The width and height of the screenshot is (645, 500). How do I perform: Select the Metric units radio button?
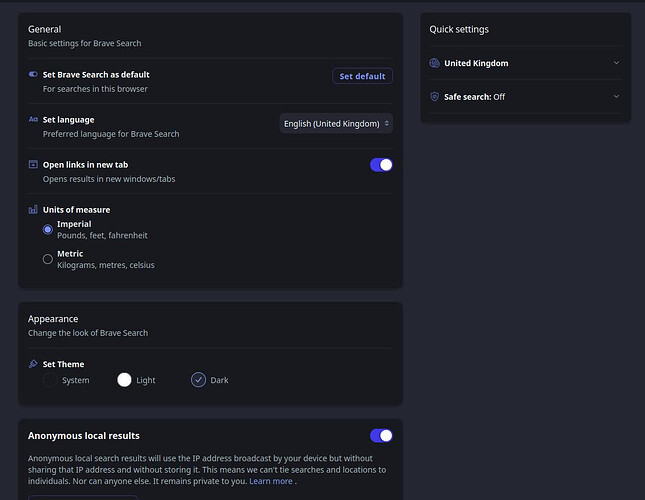pyautogui.click(x=48, y=259)
